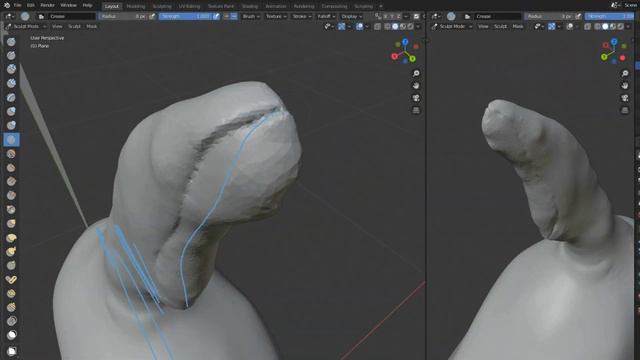Switch perspective/orthographic in left viewport

[x=416, y=110]
